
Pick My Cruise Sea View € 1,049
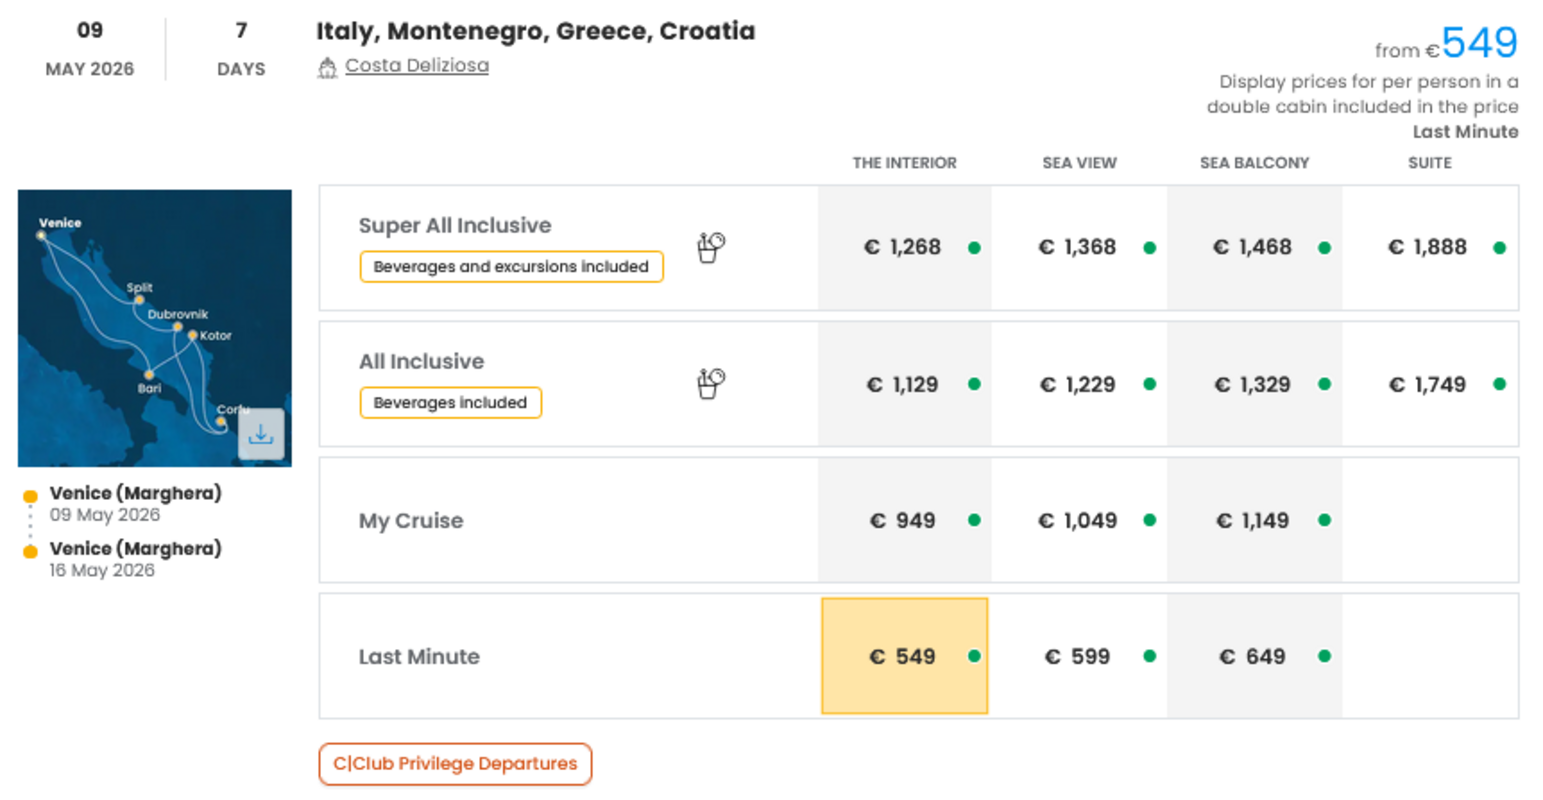pos(1078,520)
